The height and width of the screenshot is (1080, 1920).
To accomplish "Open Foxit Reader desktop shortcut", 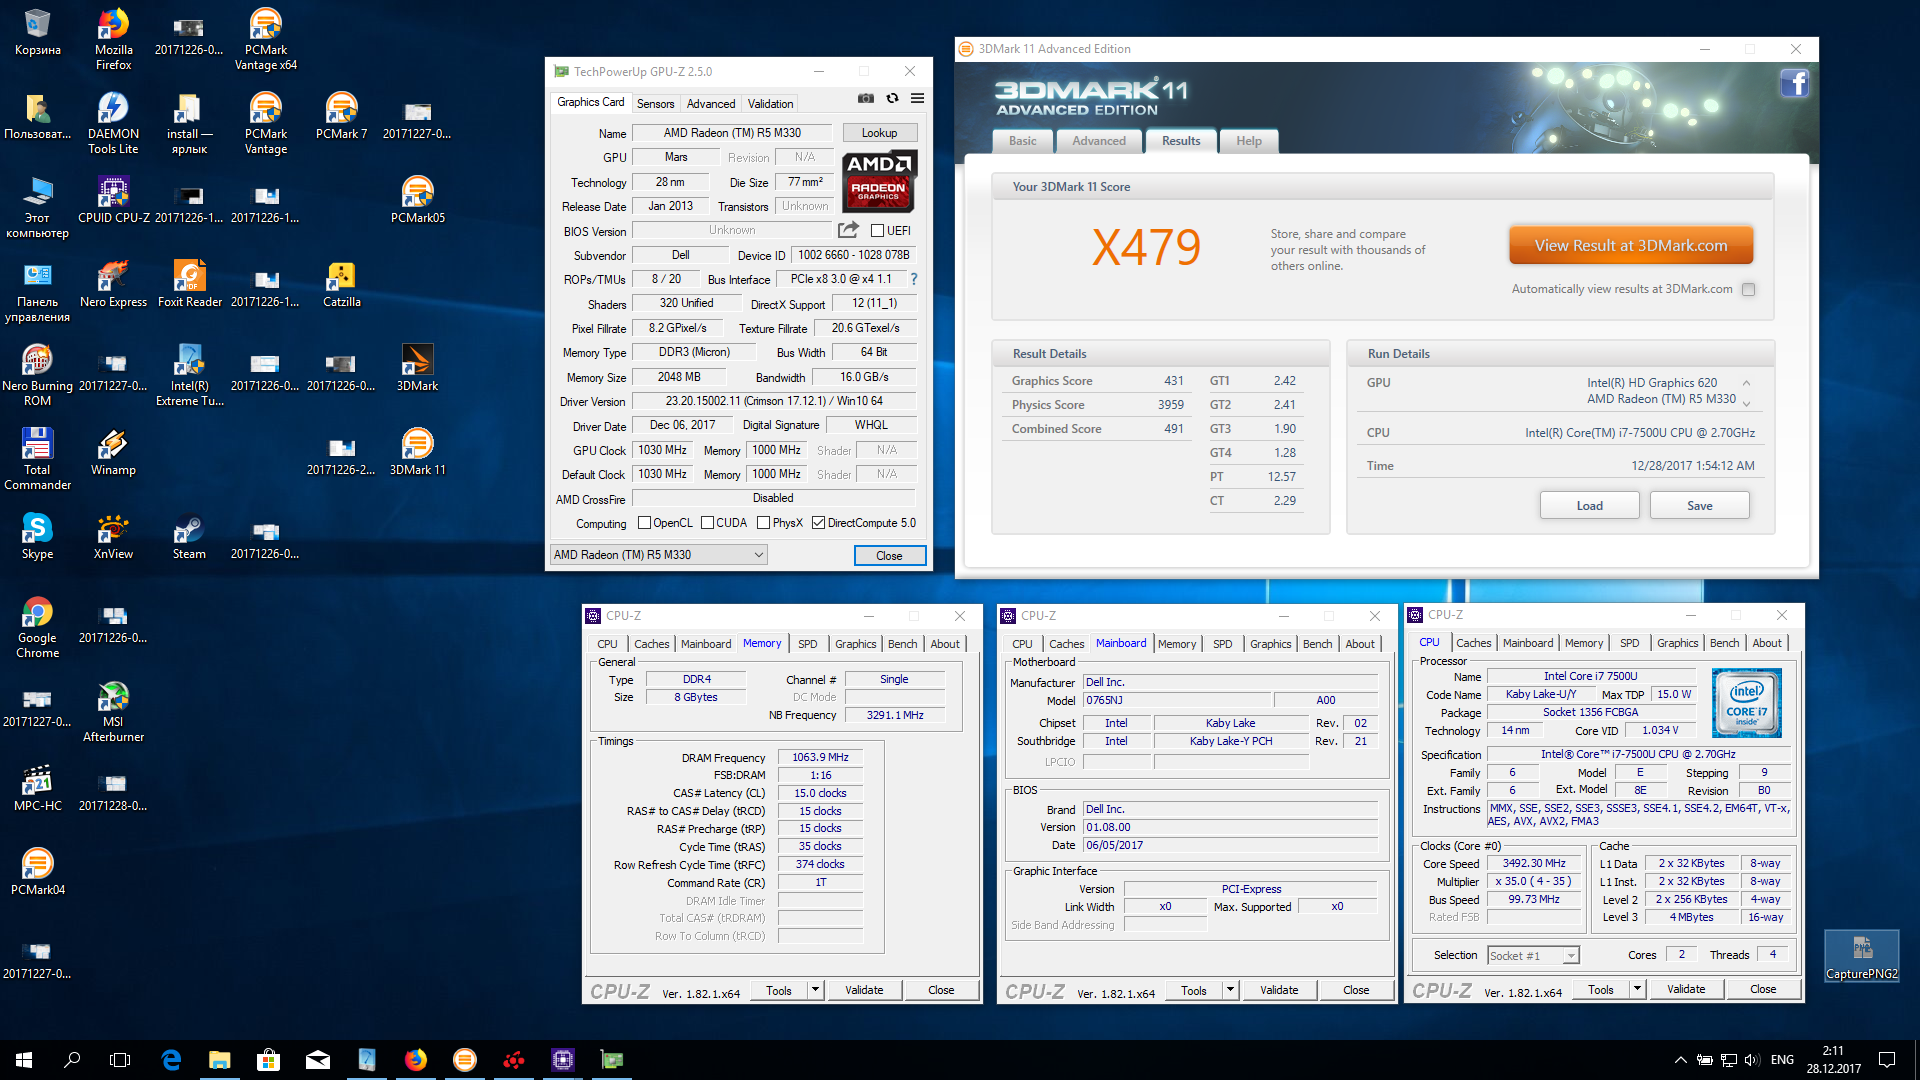I will tap(189, 284).
